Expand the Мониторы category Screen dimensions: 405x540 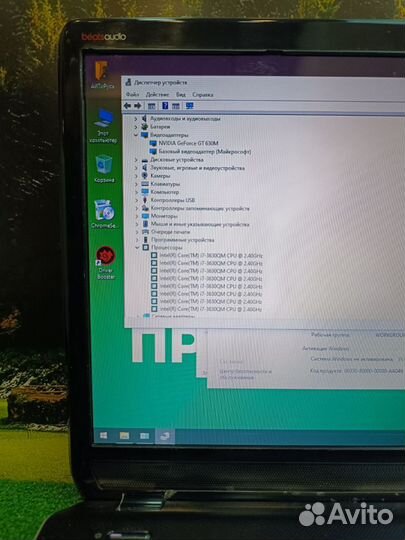coord(137,216)
